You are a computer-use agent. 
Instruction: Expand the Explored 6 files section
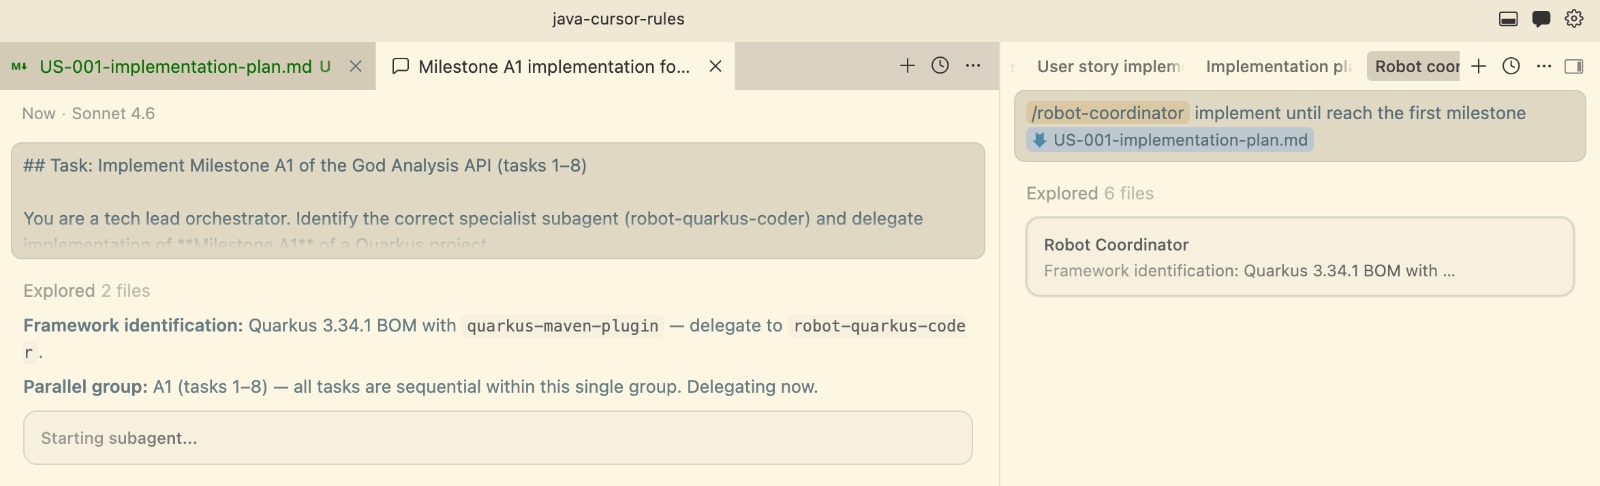[1090, 194]
